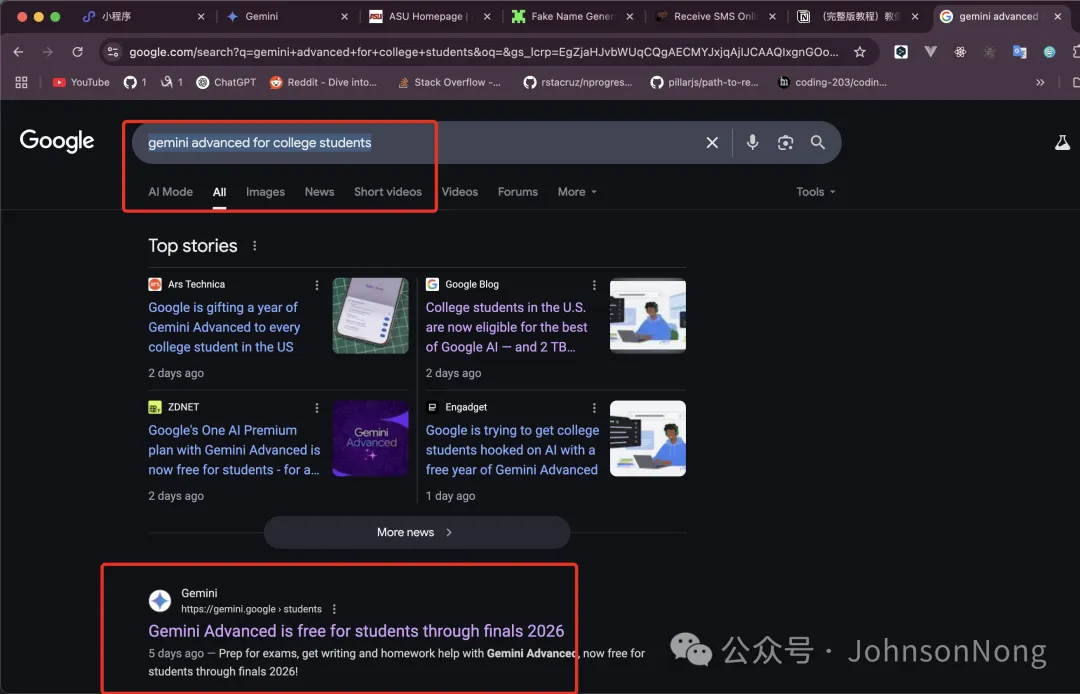Open site information icon in address bar
The width and height of the screenshot is (1080, 694).
click(x=113, y=52)
